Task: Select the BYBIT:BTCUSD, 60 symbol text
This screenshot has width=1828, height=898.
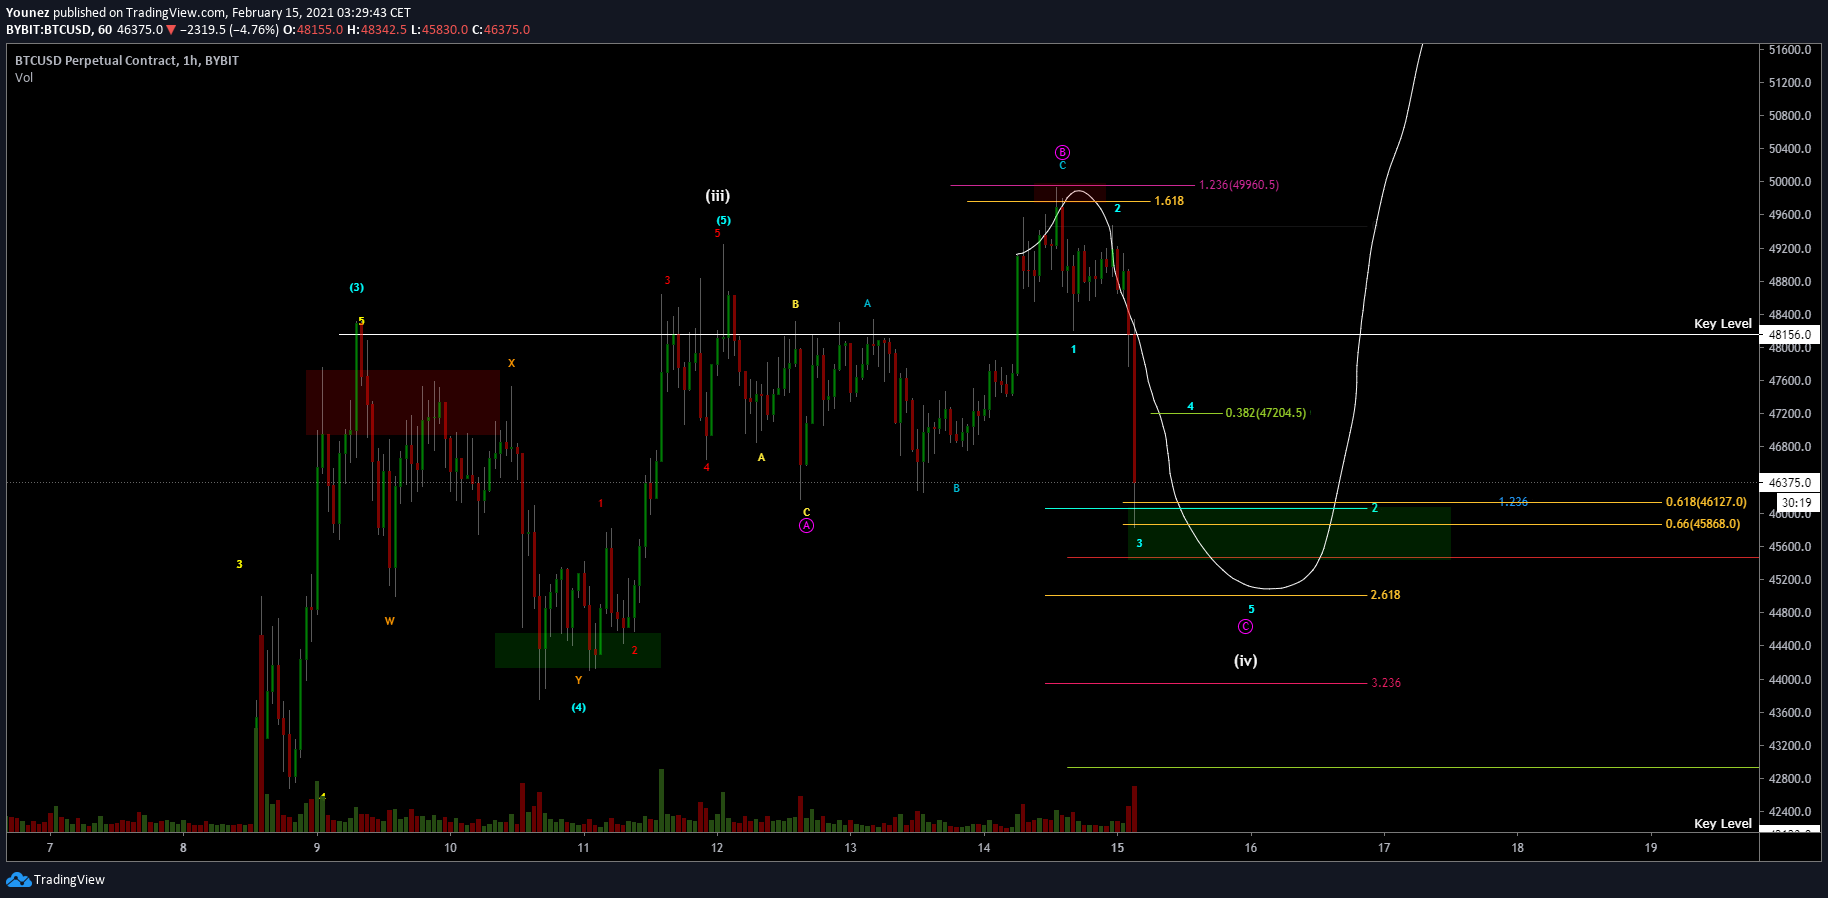Action: point(59,30)
